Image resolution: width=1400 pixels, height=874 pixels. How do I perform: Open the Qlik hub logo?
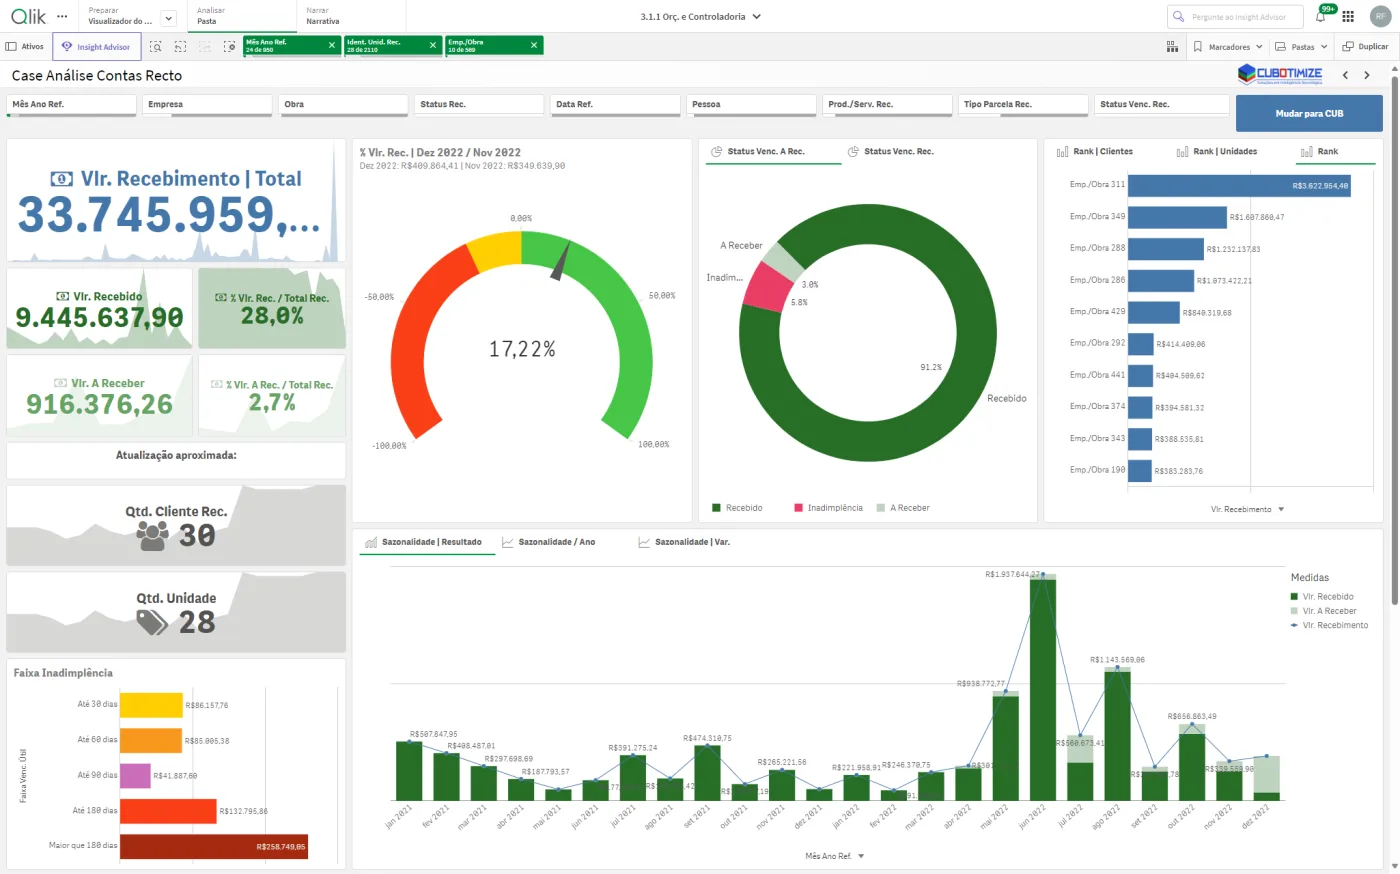pyautogui.click(x=28, y=16)
